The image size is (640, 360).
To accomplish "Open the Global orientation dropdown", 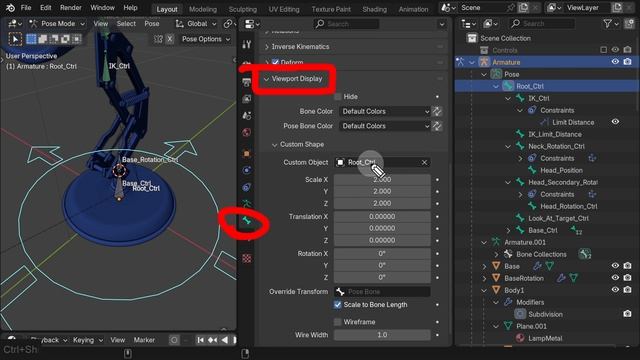I will coord(196,24).
